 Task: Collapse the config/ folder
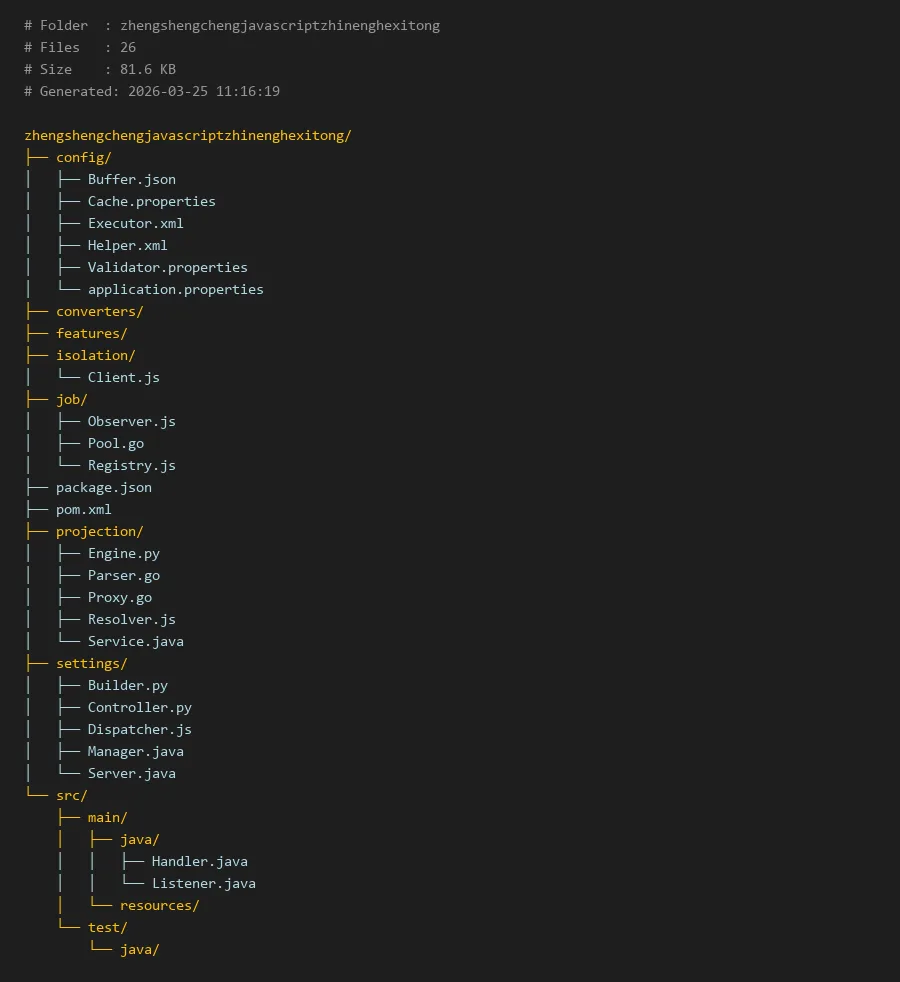83,157
